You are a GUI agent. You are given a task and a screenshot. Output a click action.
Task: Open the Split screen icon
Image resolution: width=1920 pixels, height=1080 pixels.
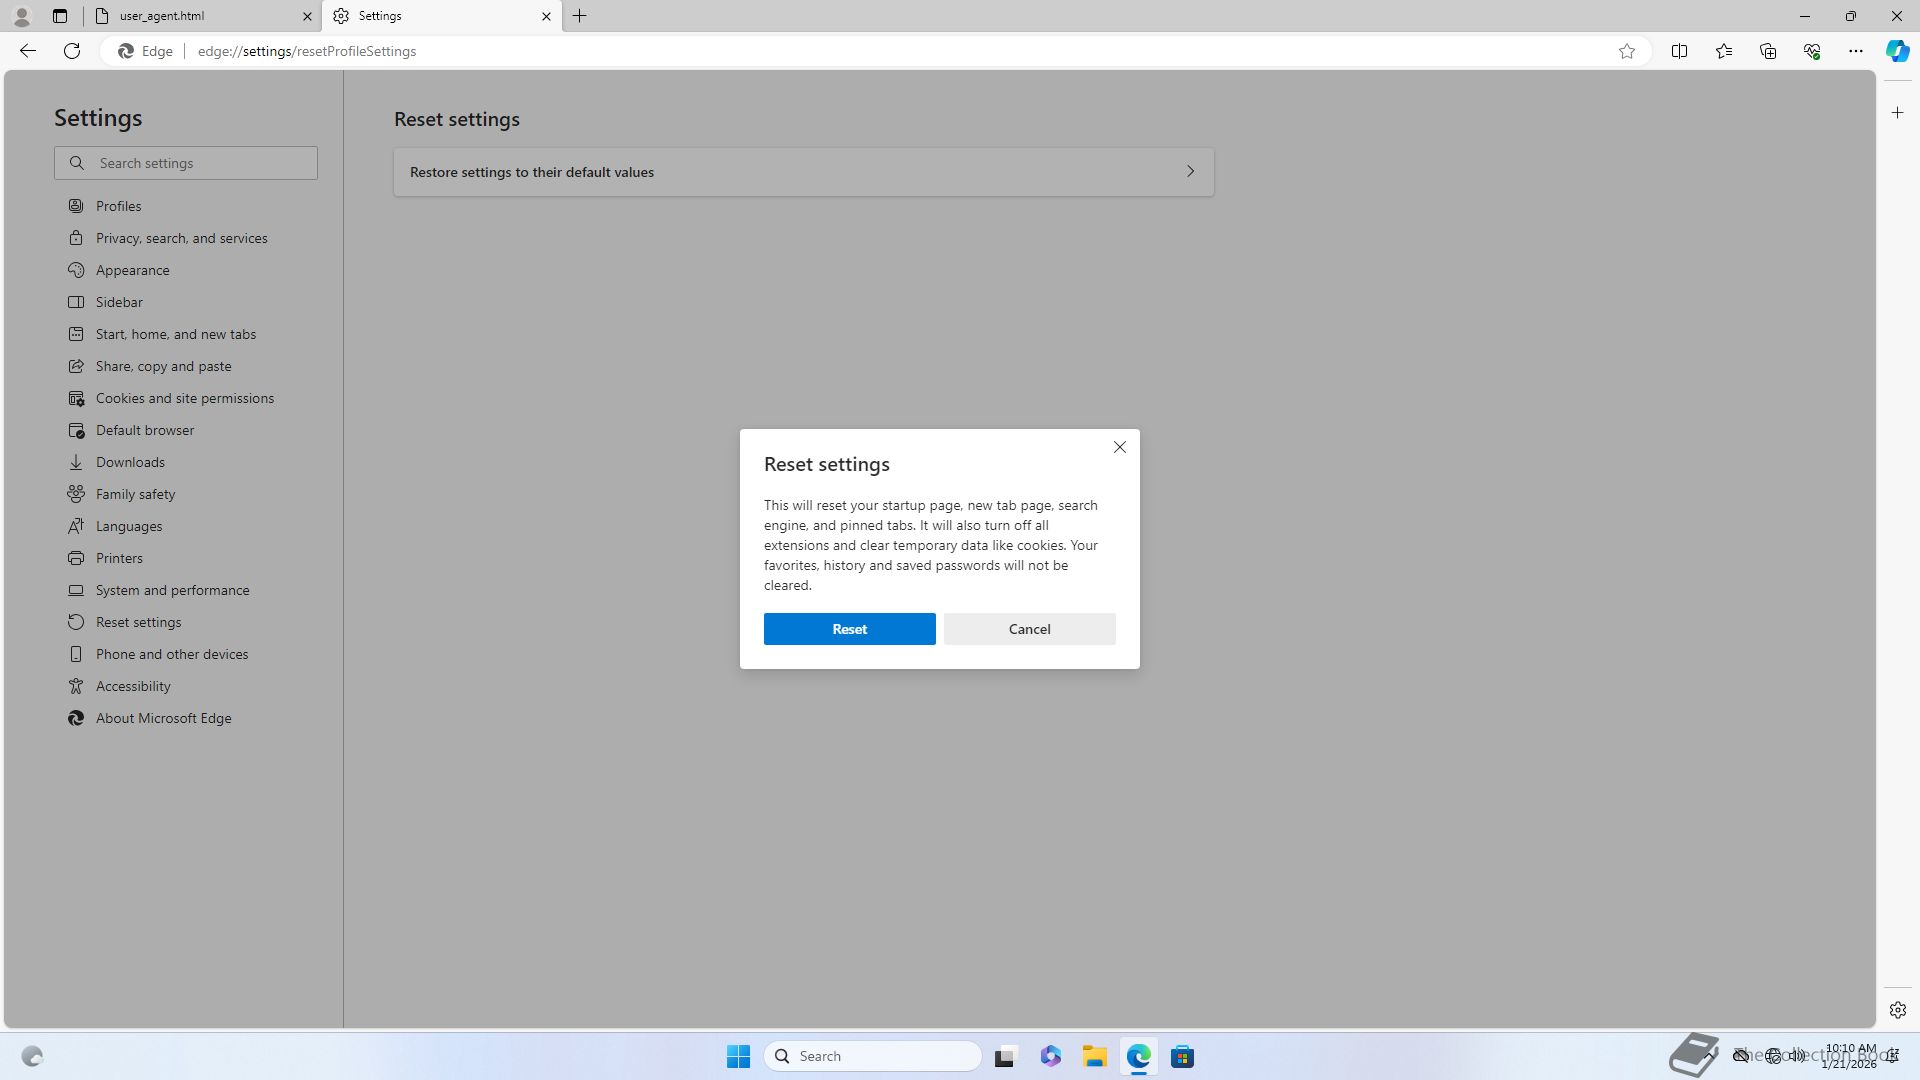point(1679,51)
